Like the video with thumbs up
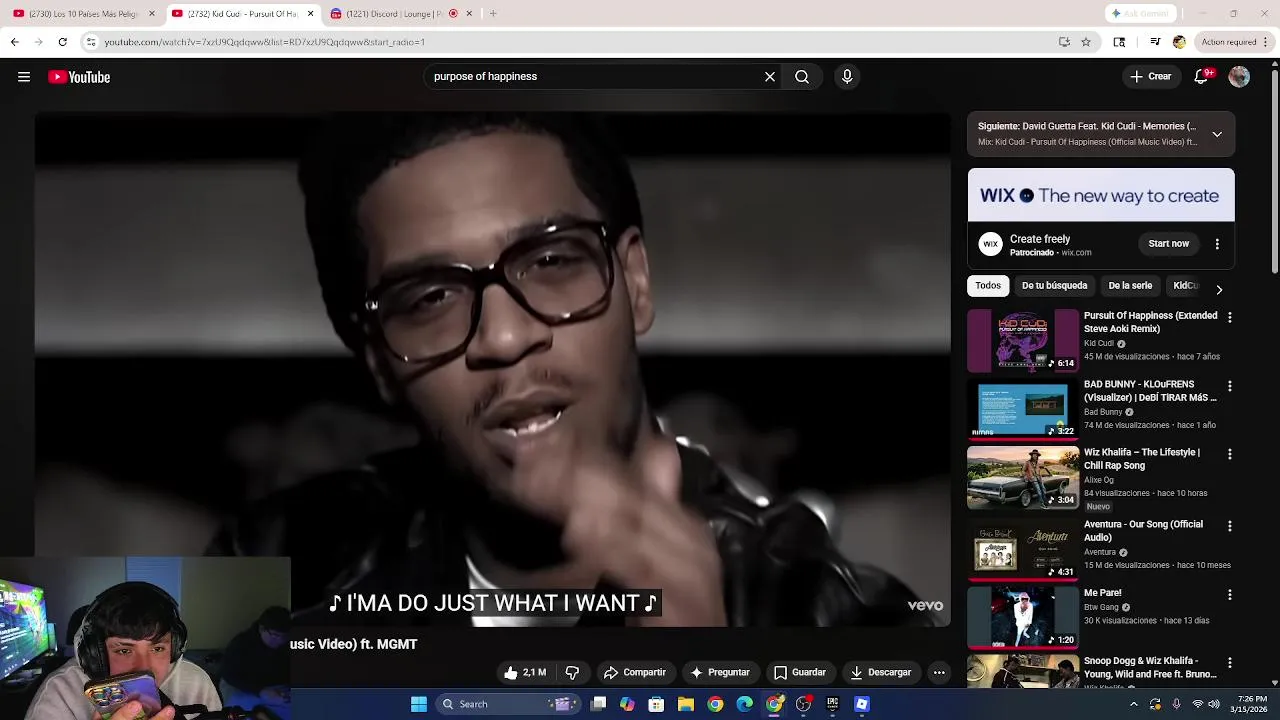Screen dimensions: 1280x720 [525, 673]
